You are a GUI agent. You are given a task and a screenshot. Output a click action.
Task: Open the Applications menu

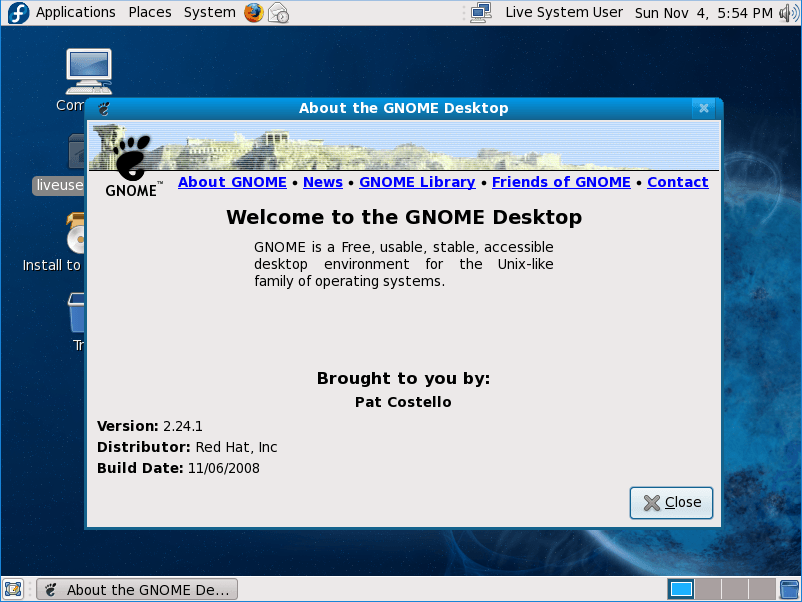click(x=76, y=13)
